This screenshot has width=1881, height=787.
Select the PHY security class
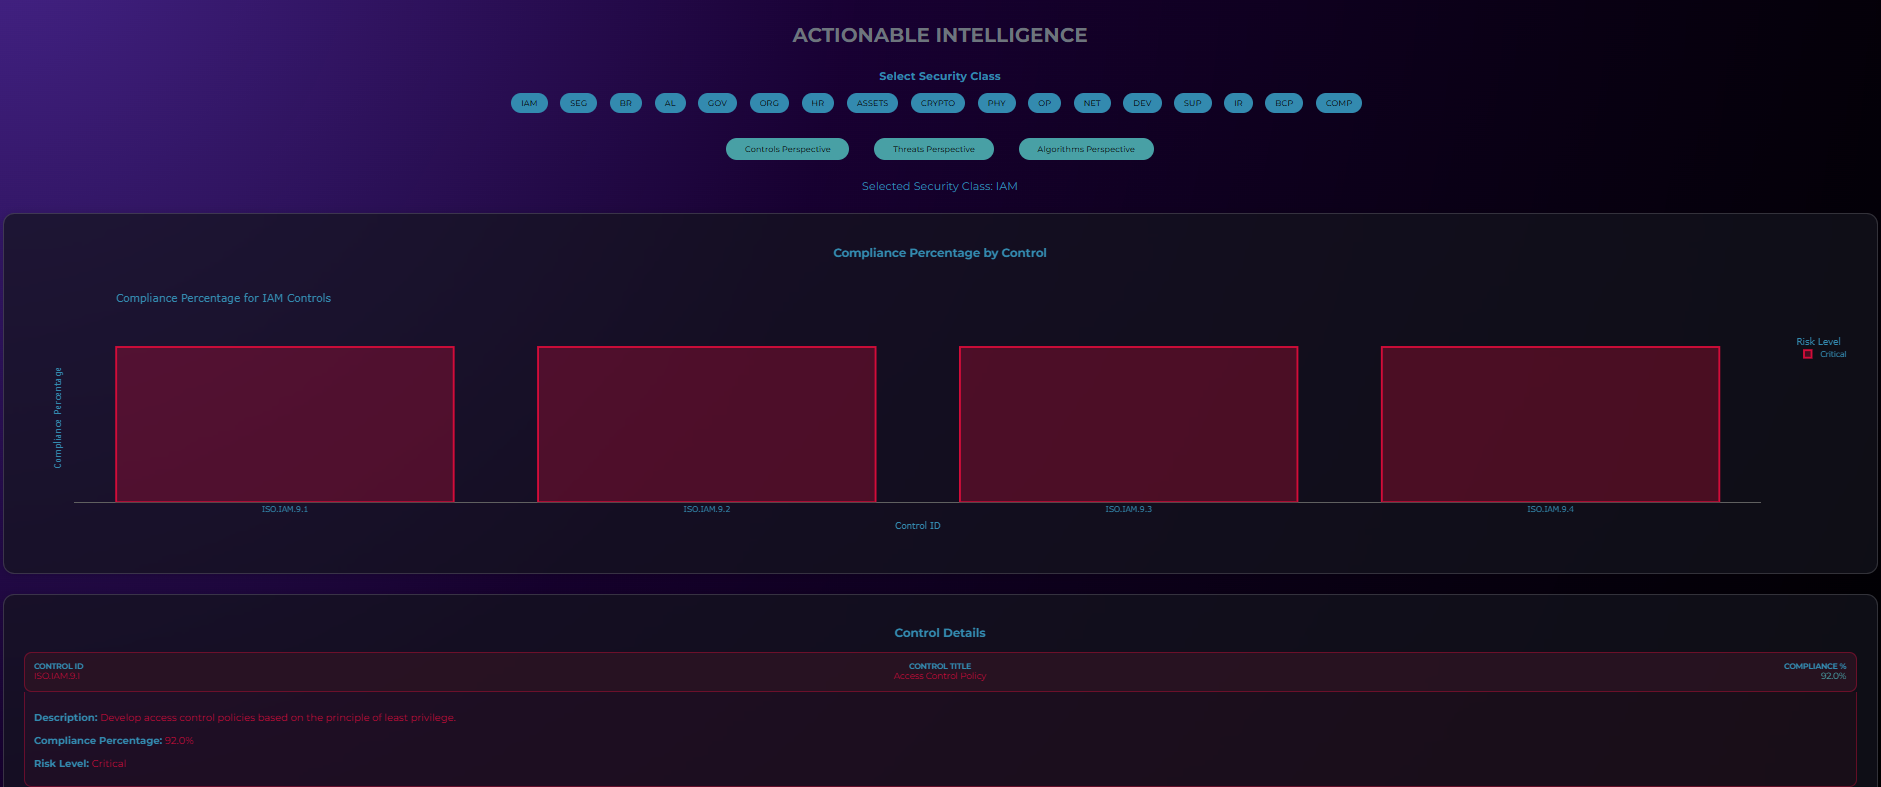click(x=996, y=103)
